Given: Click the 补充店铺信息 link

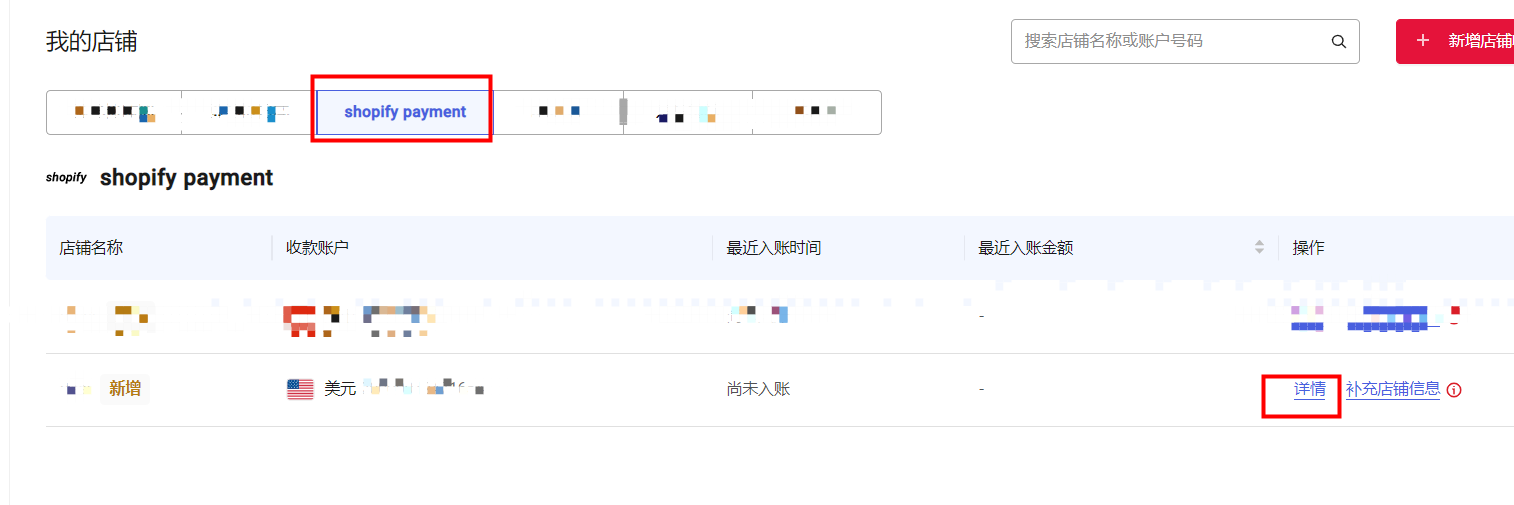Looking at the screenshot, I should pos(1392,389).
